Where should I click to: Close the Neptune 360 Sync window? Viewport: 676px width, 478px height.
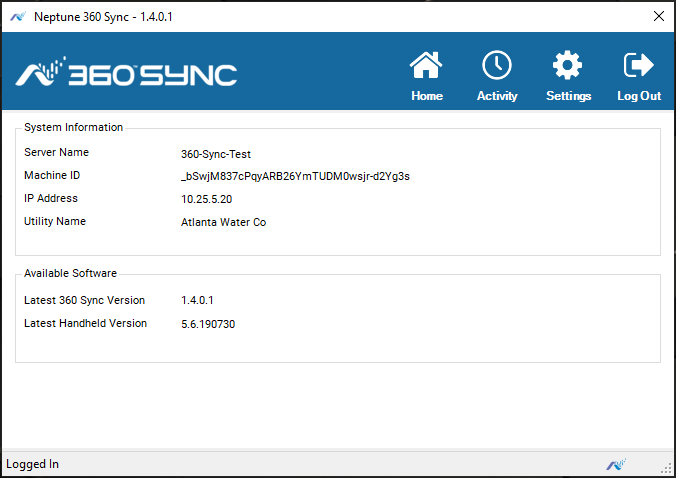pyautogui.click(x=658, y=16)
